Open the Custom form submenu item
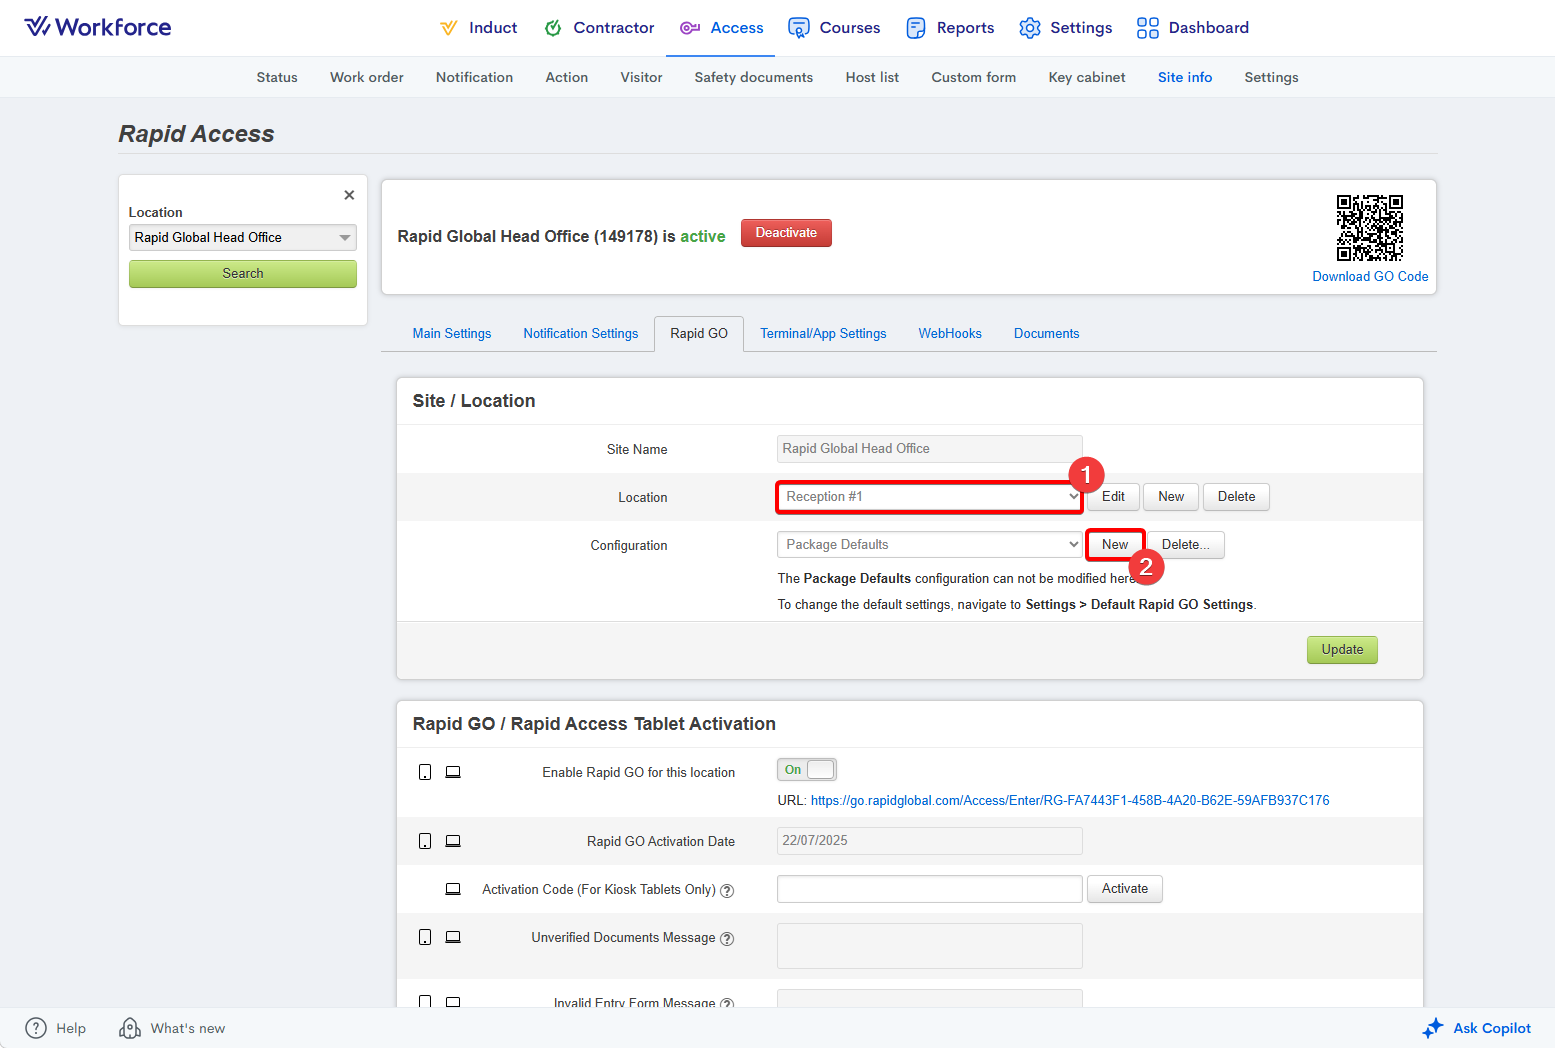The image size is (1555, 1048). pyautogui.click(x=974, y=77)
